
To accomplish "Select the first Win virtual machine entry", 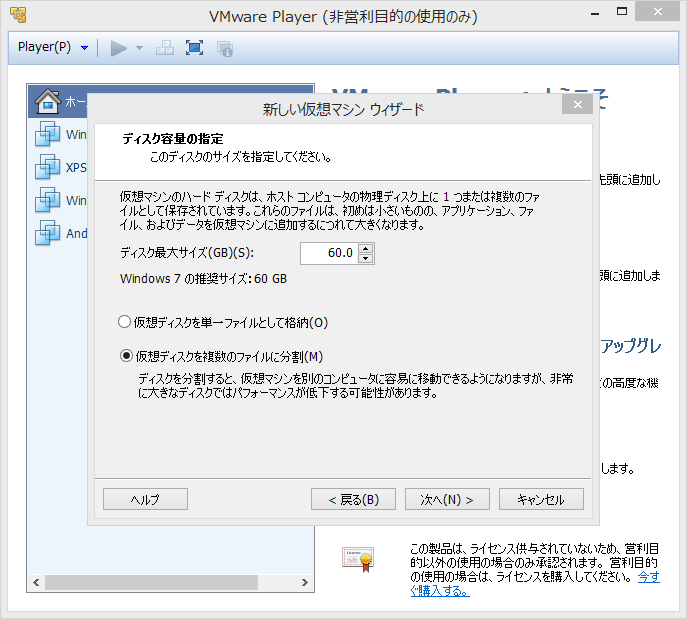I will (60, 134).
